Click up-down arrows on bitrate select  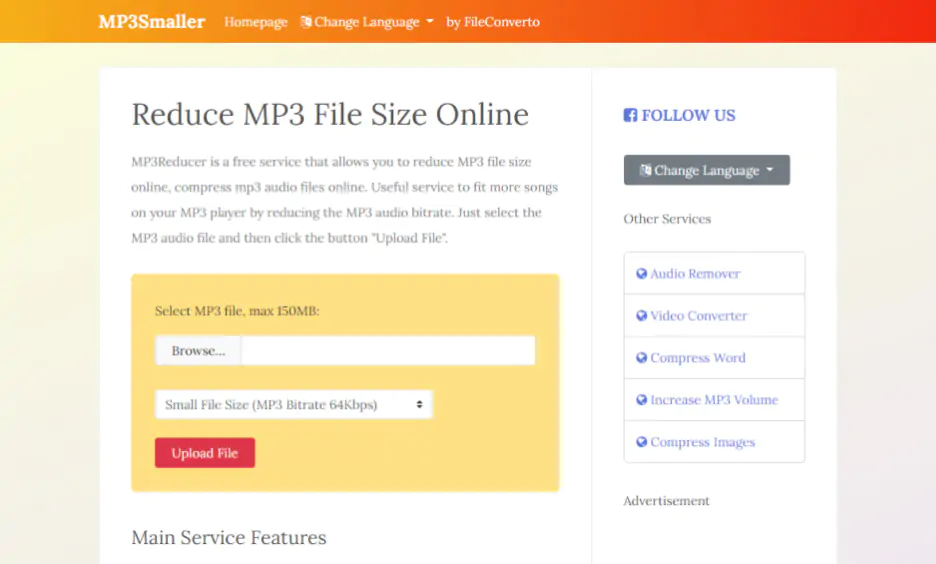[420, 404]
